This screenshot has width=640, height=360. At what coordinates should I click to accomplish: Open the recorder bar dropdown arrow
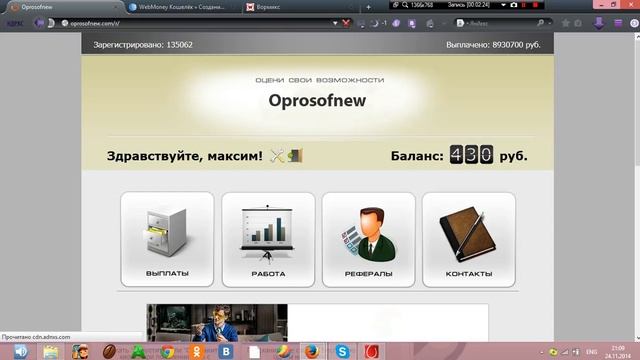pyautogui.click(x=503, y=5)
